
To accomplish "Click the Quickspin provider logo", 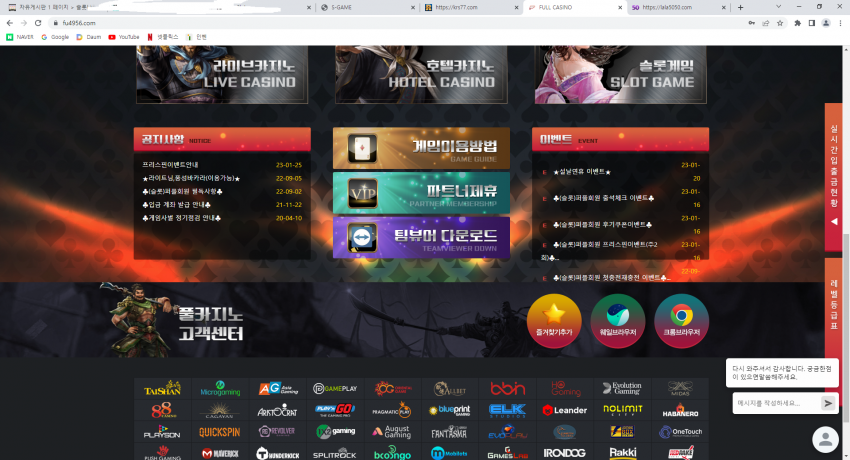I will [220, 432].
